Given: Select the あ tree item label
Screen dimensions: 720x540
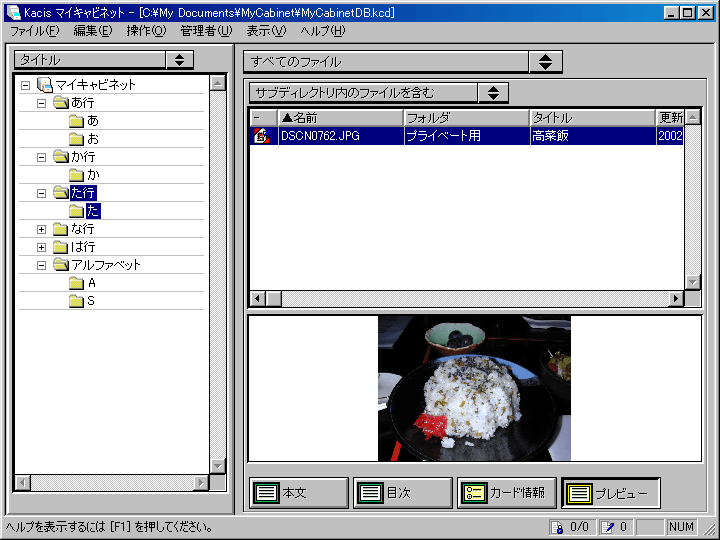Looking at the screenshot, I should click(93, 121).
